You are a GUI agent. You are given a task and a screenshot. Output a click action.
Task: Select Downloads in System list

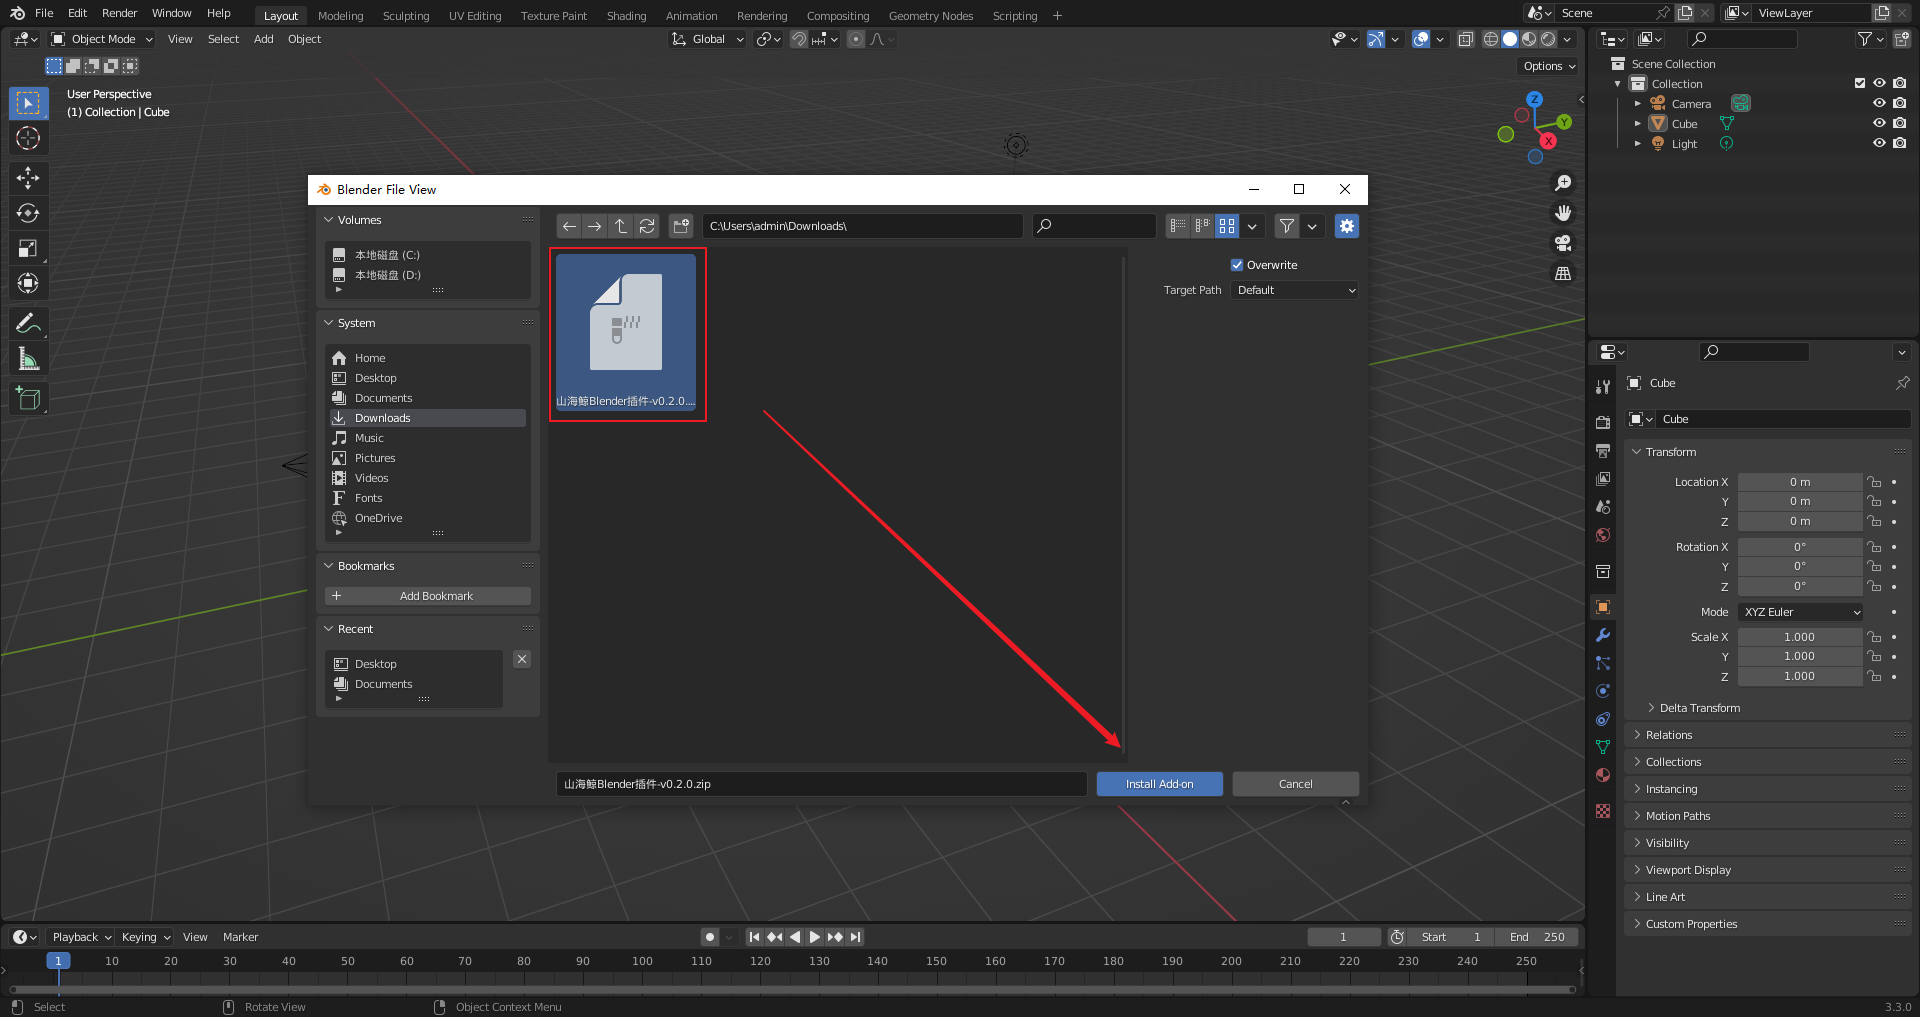427,418
